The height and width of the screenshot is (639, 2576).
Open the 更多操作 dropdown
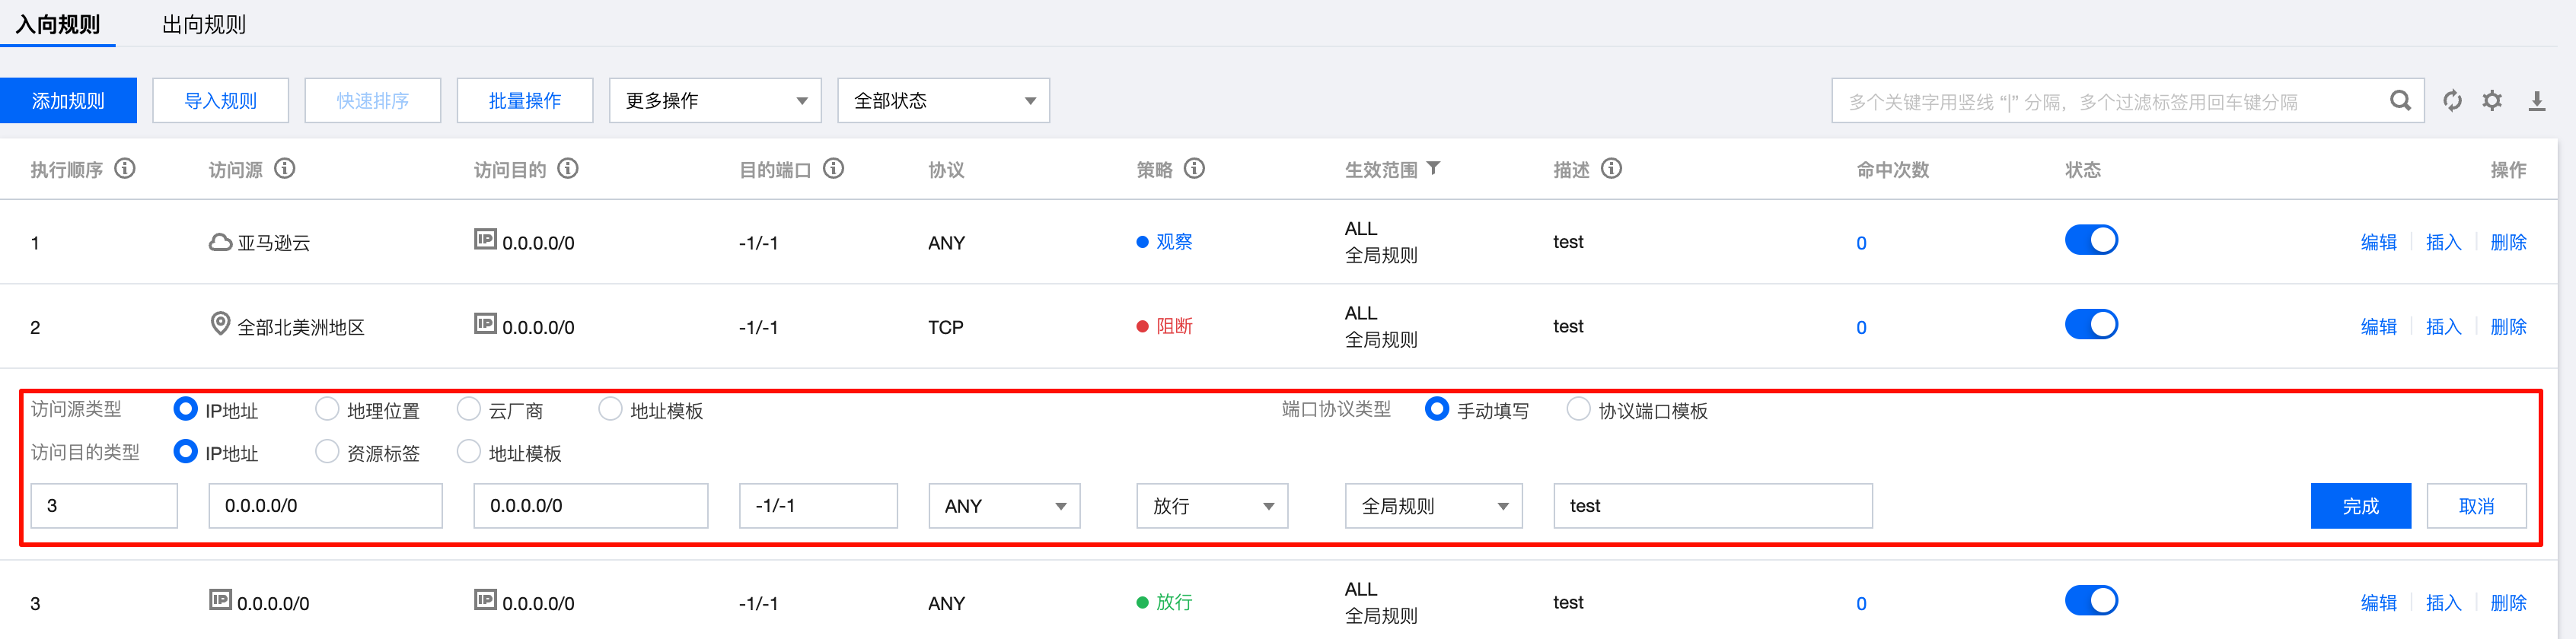714,101
